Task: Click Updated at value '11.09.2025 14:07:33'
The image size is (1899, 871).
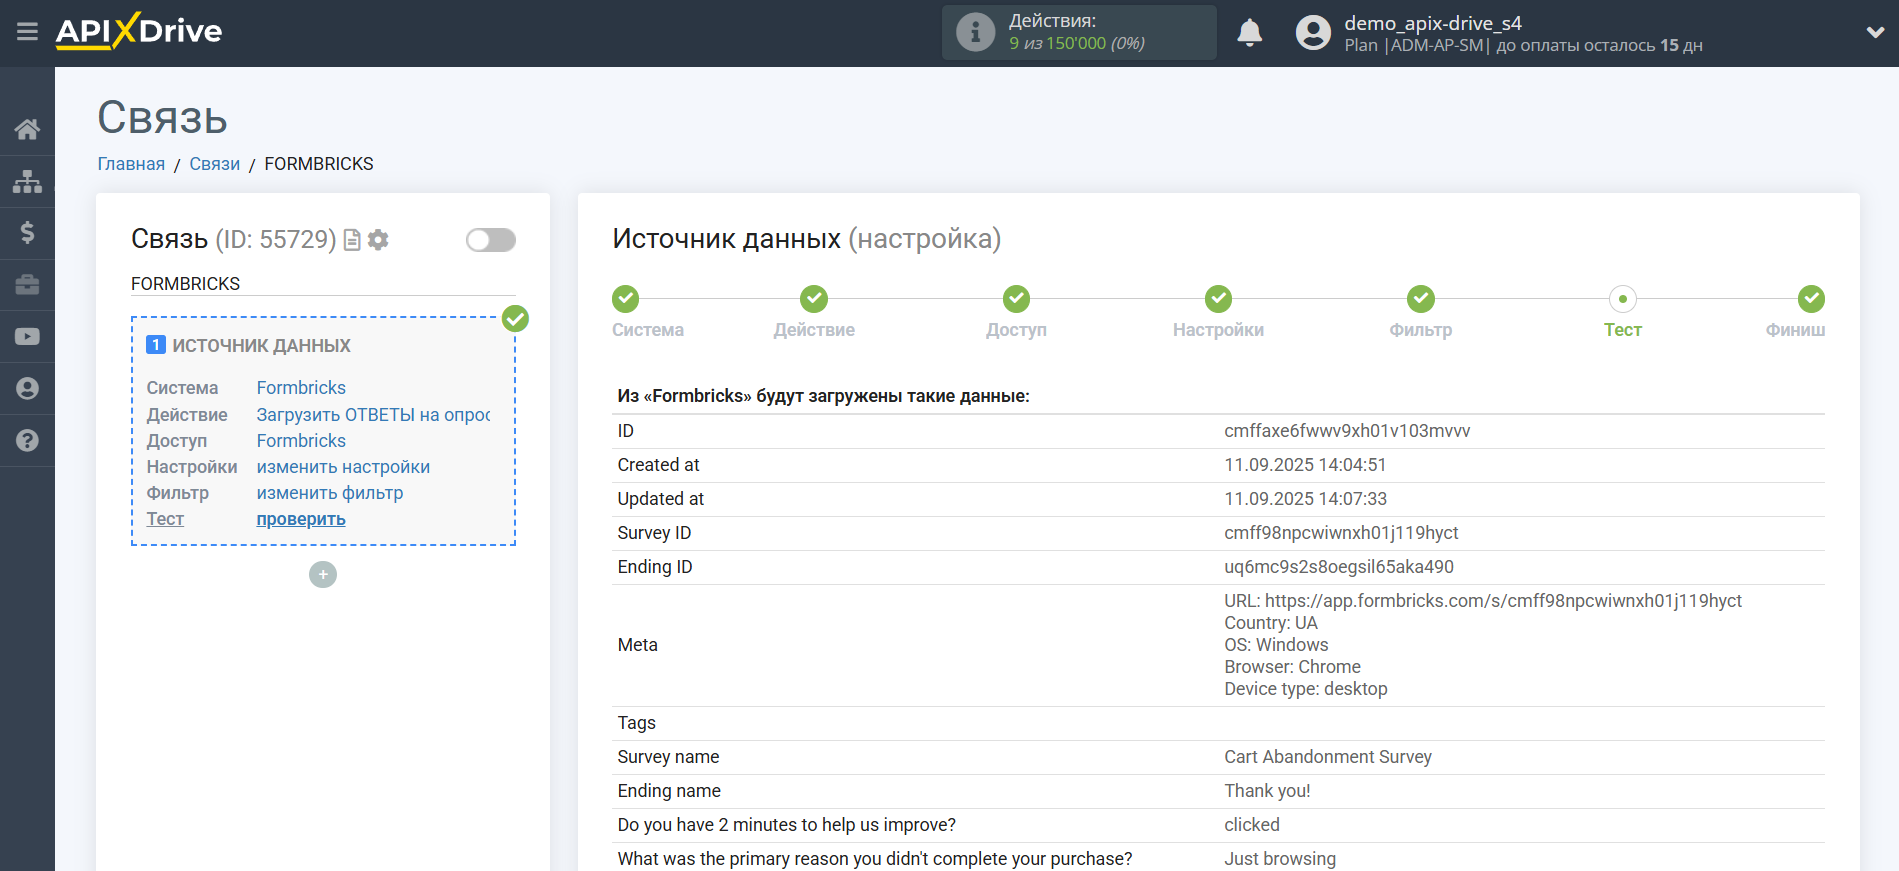Action: click(1305, 499)
